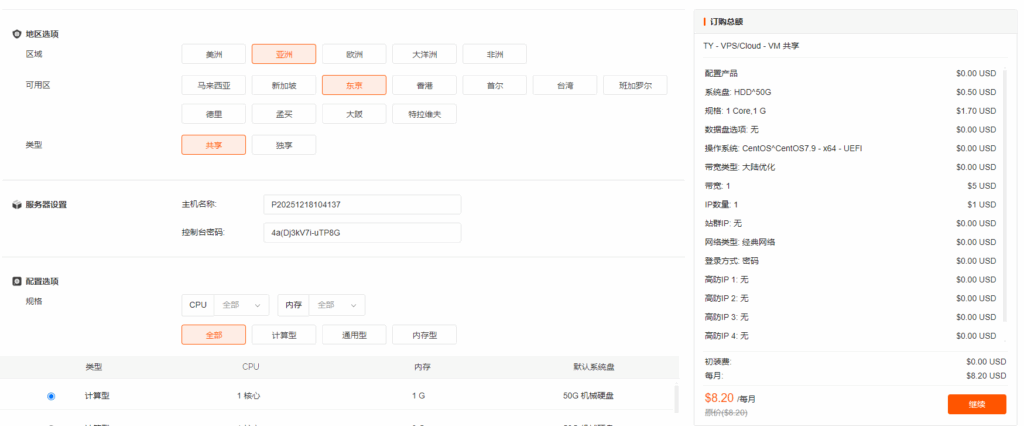
Task: Click the 主机名称 input field
Action: click(361, 204)
